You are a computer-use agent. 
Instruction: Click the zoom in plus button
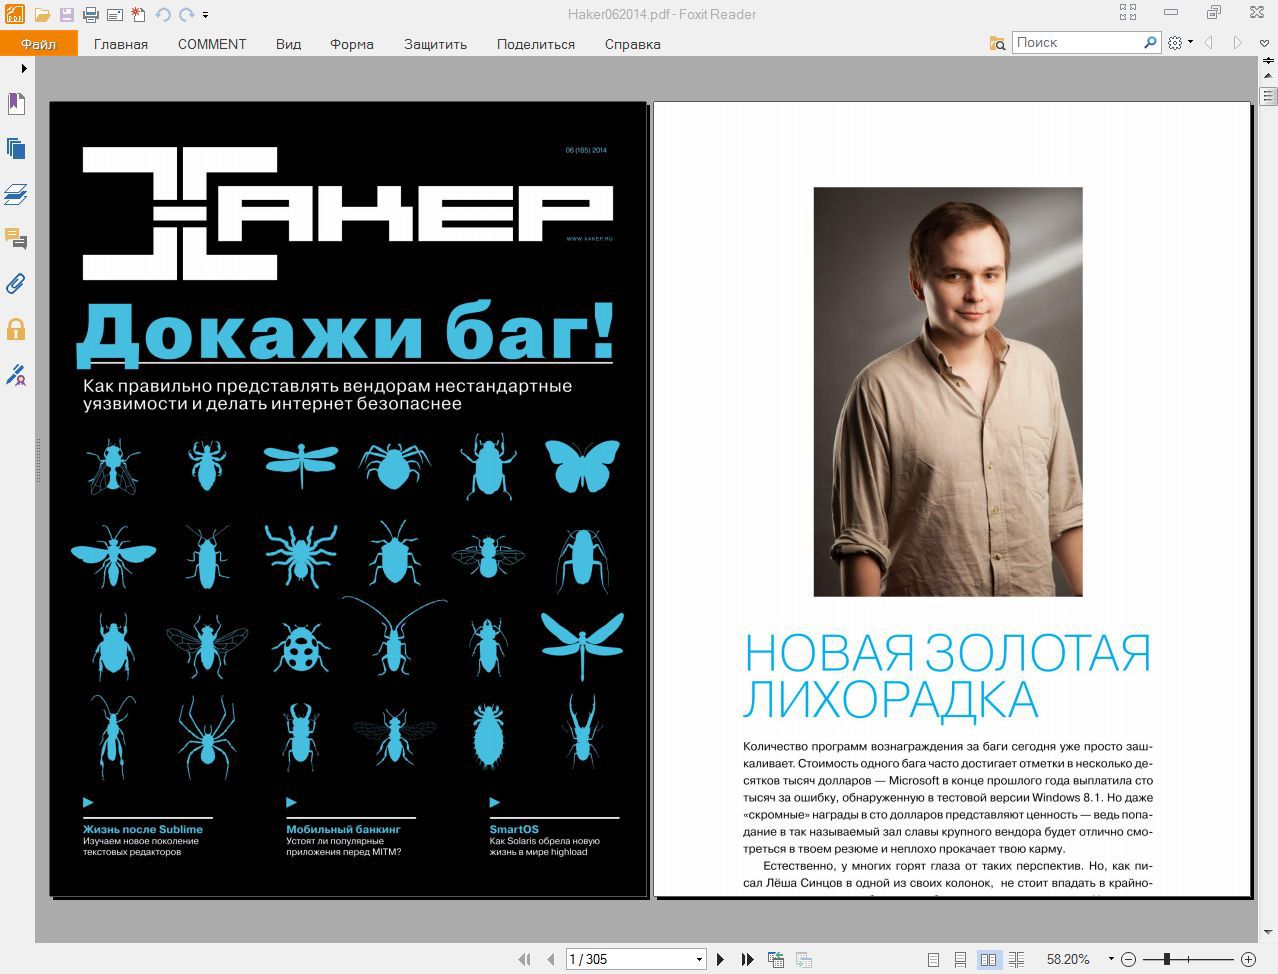point(1248,959)
